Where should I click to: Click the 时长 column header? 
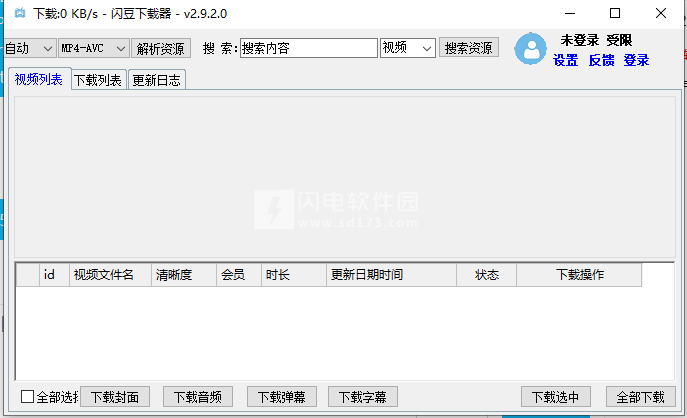294,275
